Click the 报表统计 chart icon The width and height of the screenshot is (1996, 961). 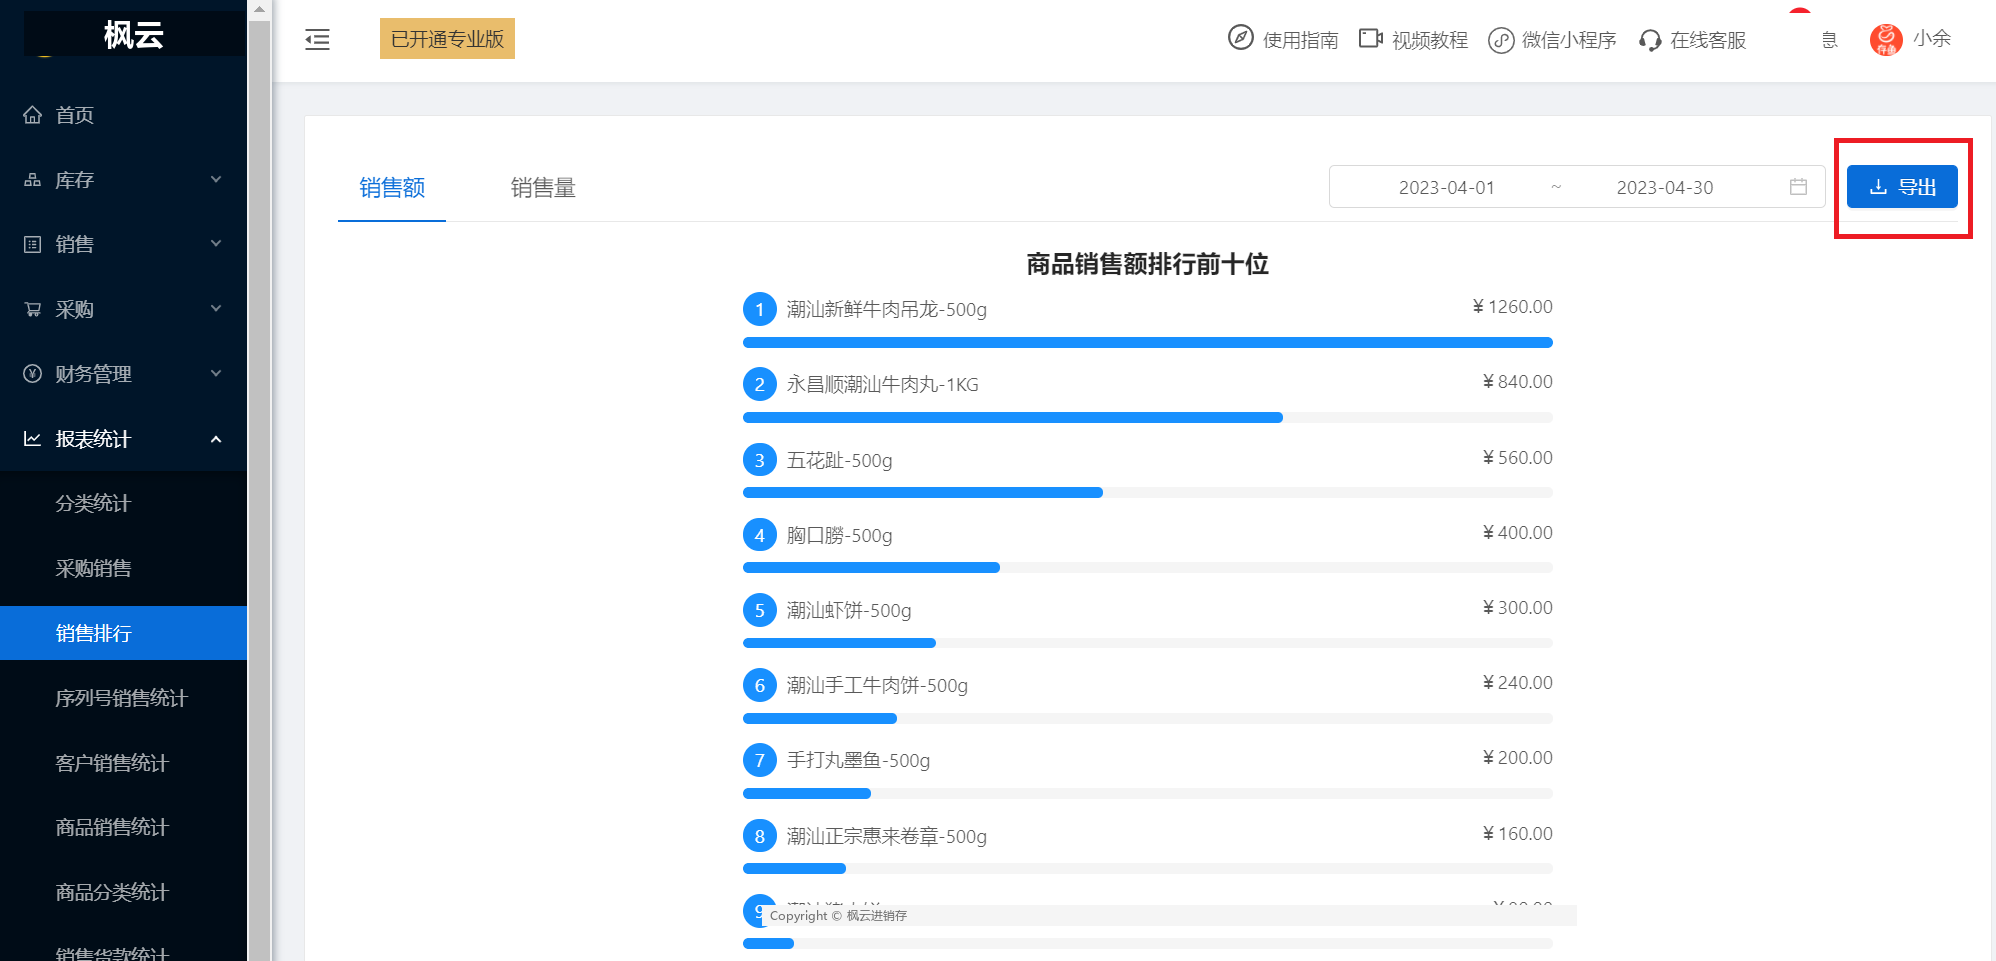coord(33,439)
